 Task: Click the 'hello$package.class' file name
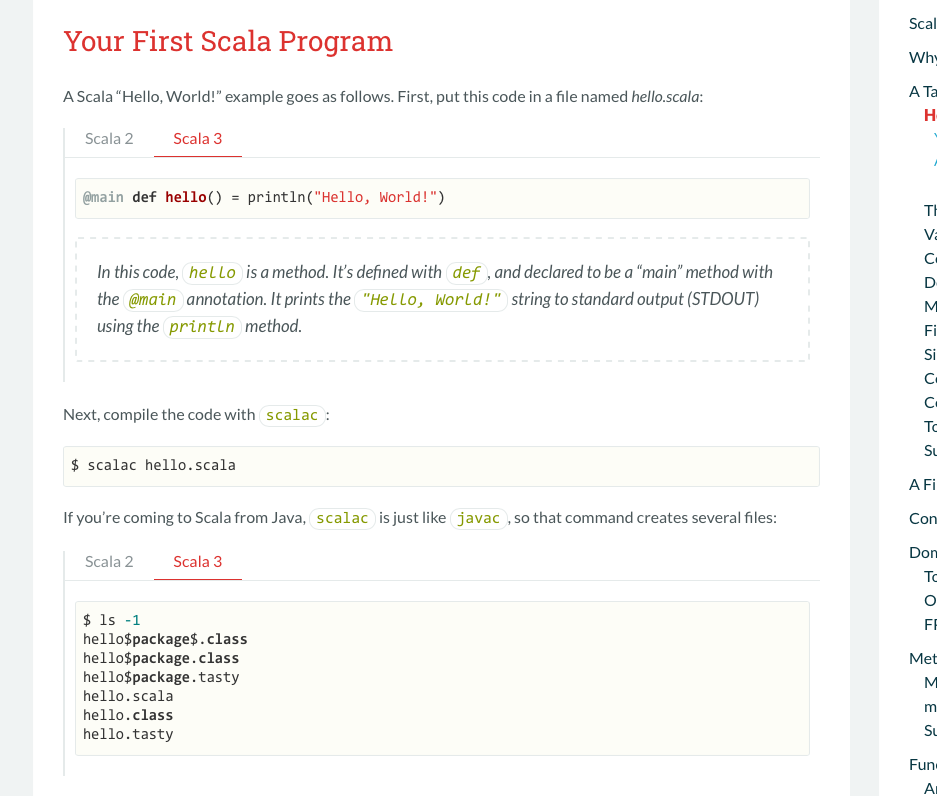click(x=161, y=659)
